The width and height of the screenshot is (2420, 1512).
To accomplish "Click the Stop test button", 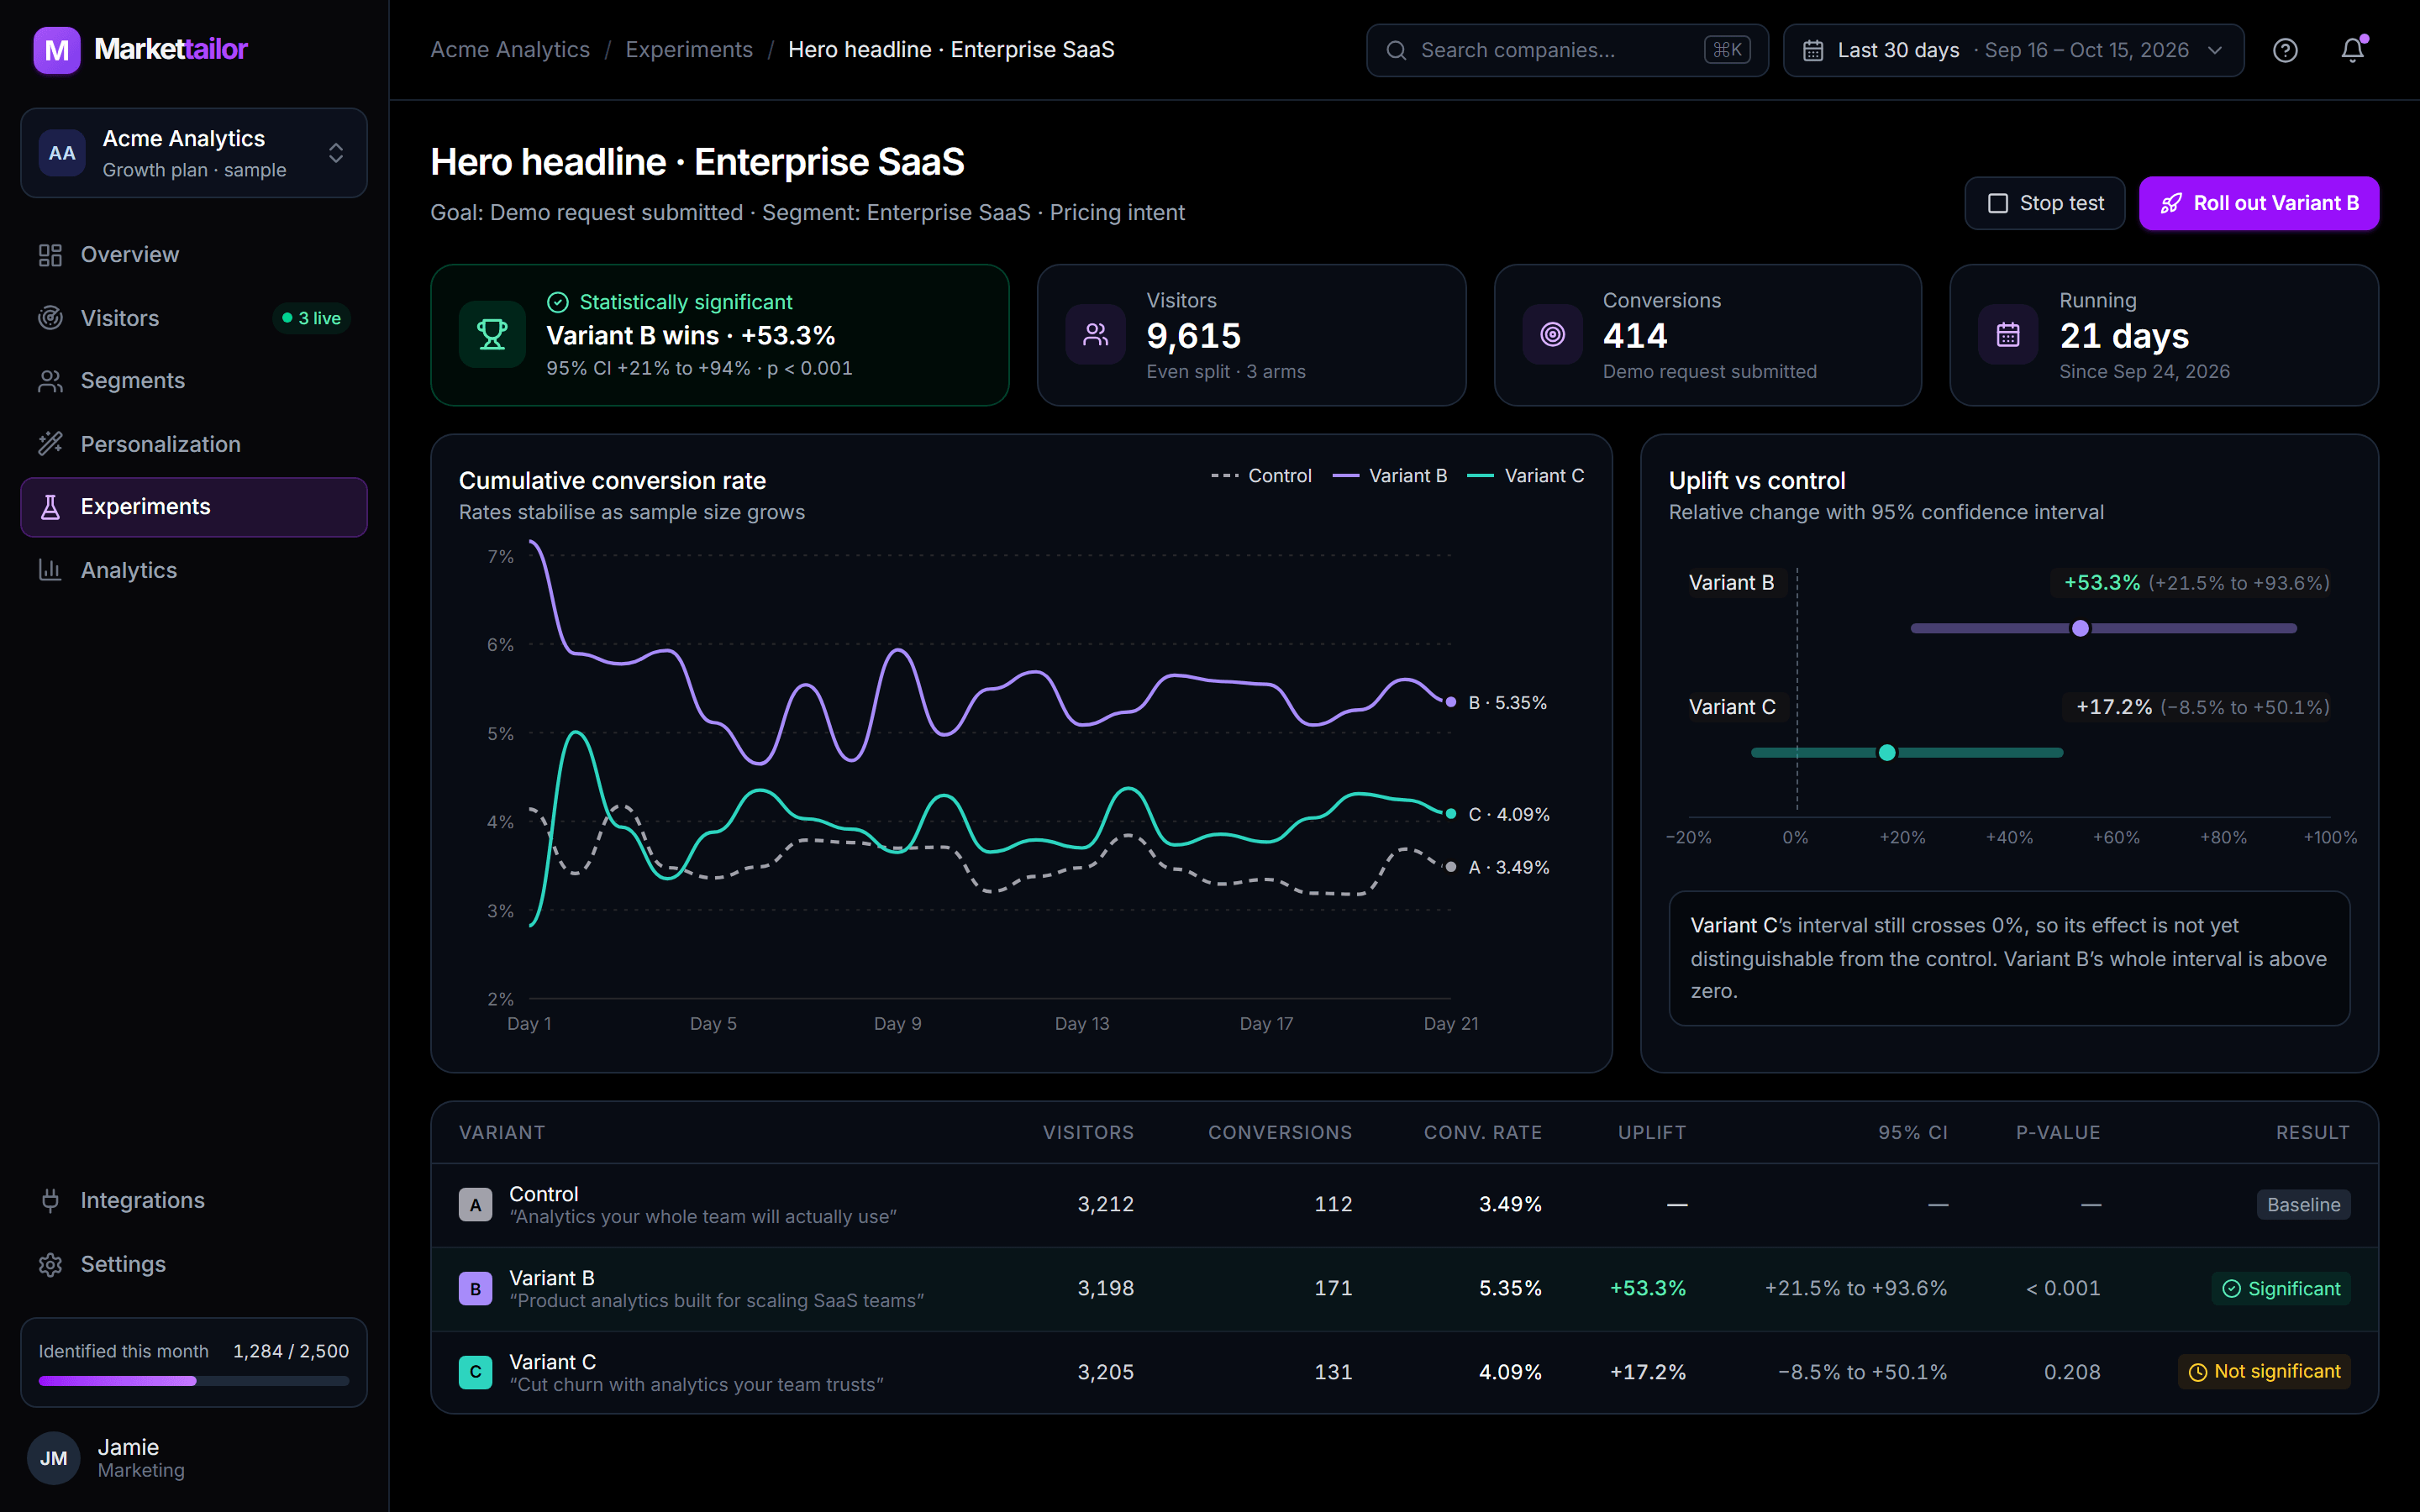I will pyautogui.click(x=2044, y=203).
